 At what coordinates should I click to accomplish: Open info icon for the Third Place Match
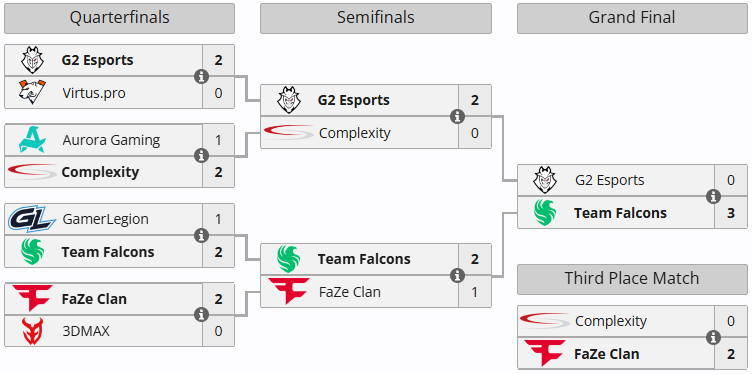pyautogui.click(x=714, y=337)
